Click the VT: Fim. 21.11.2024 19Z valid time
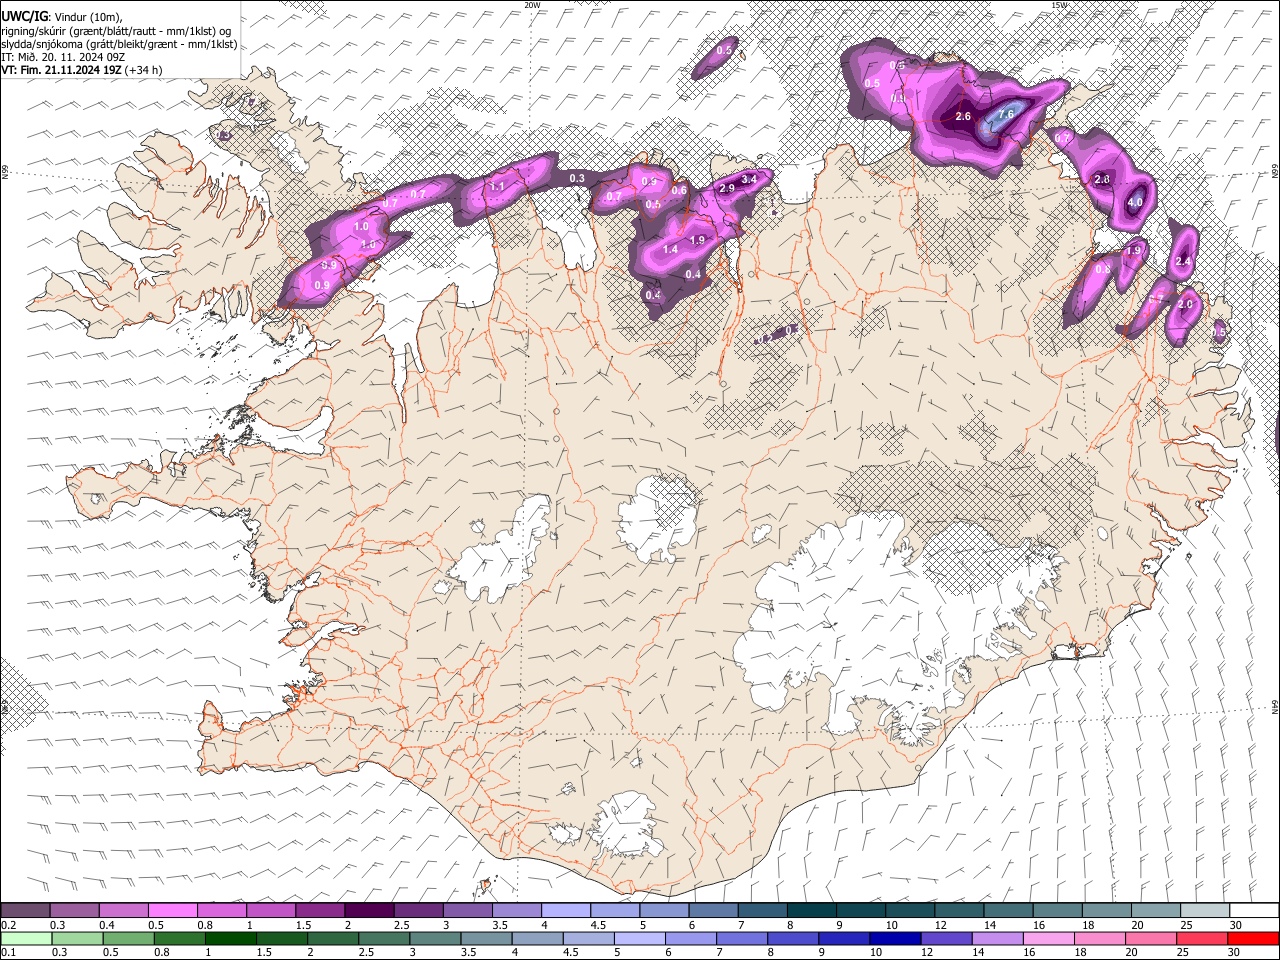The image size is (1280, 960). 62,70
